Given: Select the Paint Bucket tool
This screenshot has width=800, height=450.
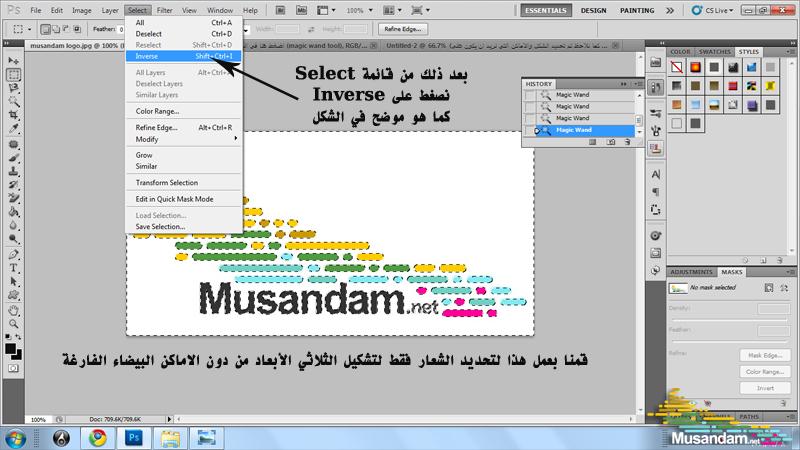Looking at the screenshot, I should [13, 212].
